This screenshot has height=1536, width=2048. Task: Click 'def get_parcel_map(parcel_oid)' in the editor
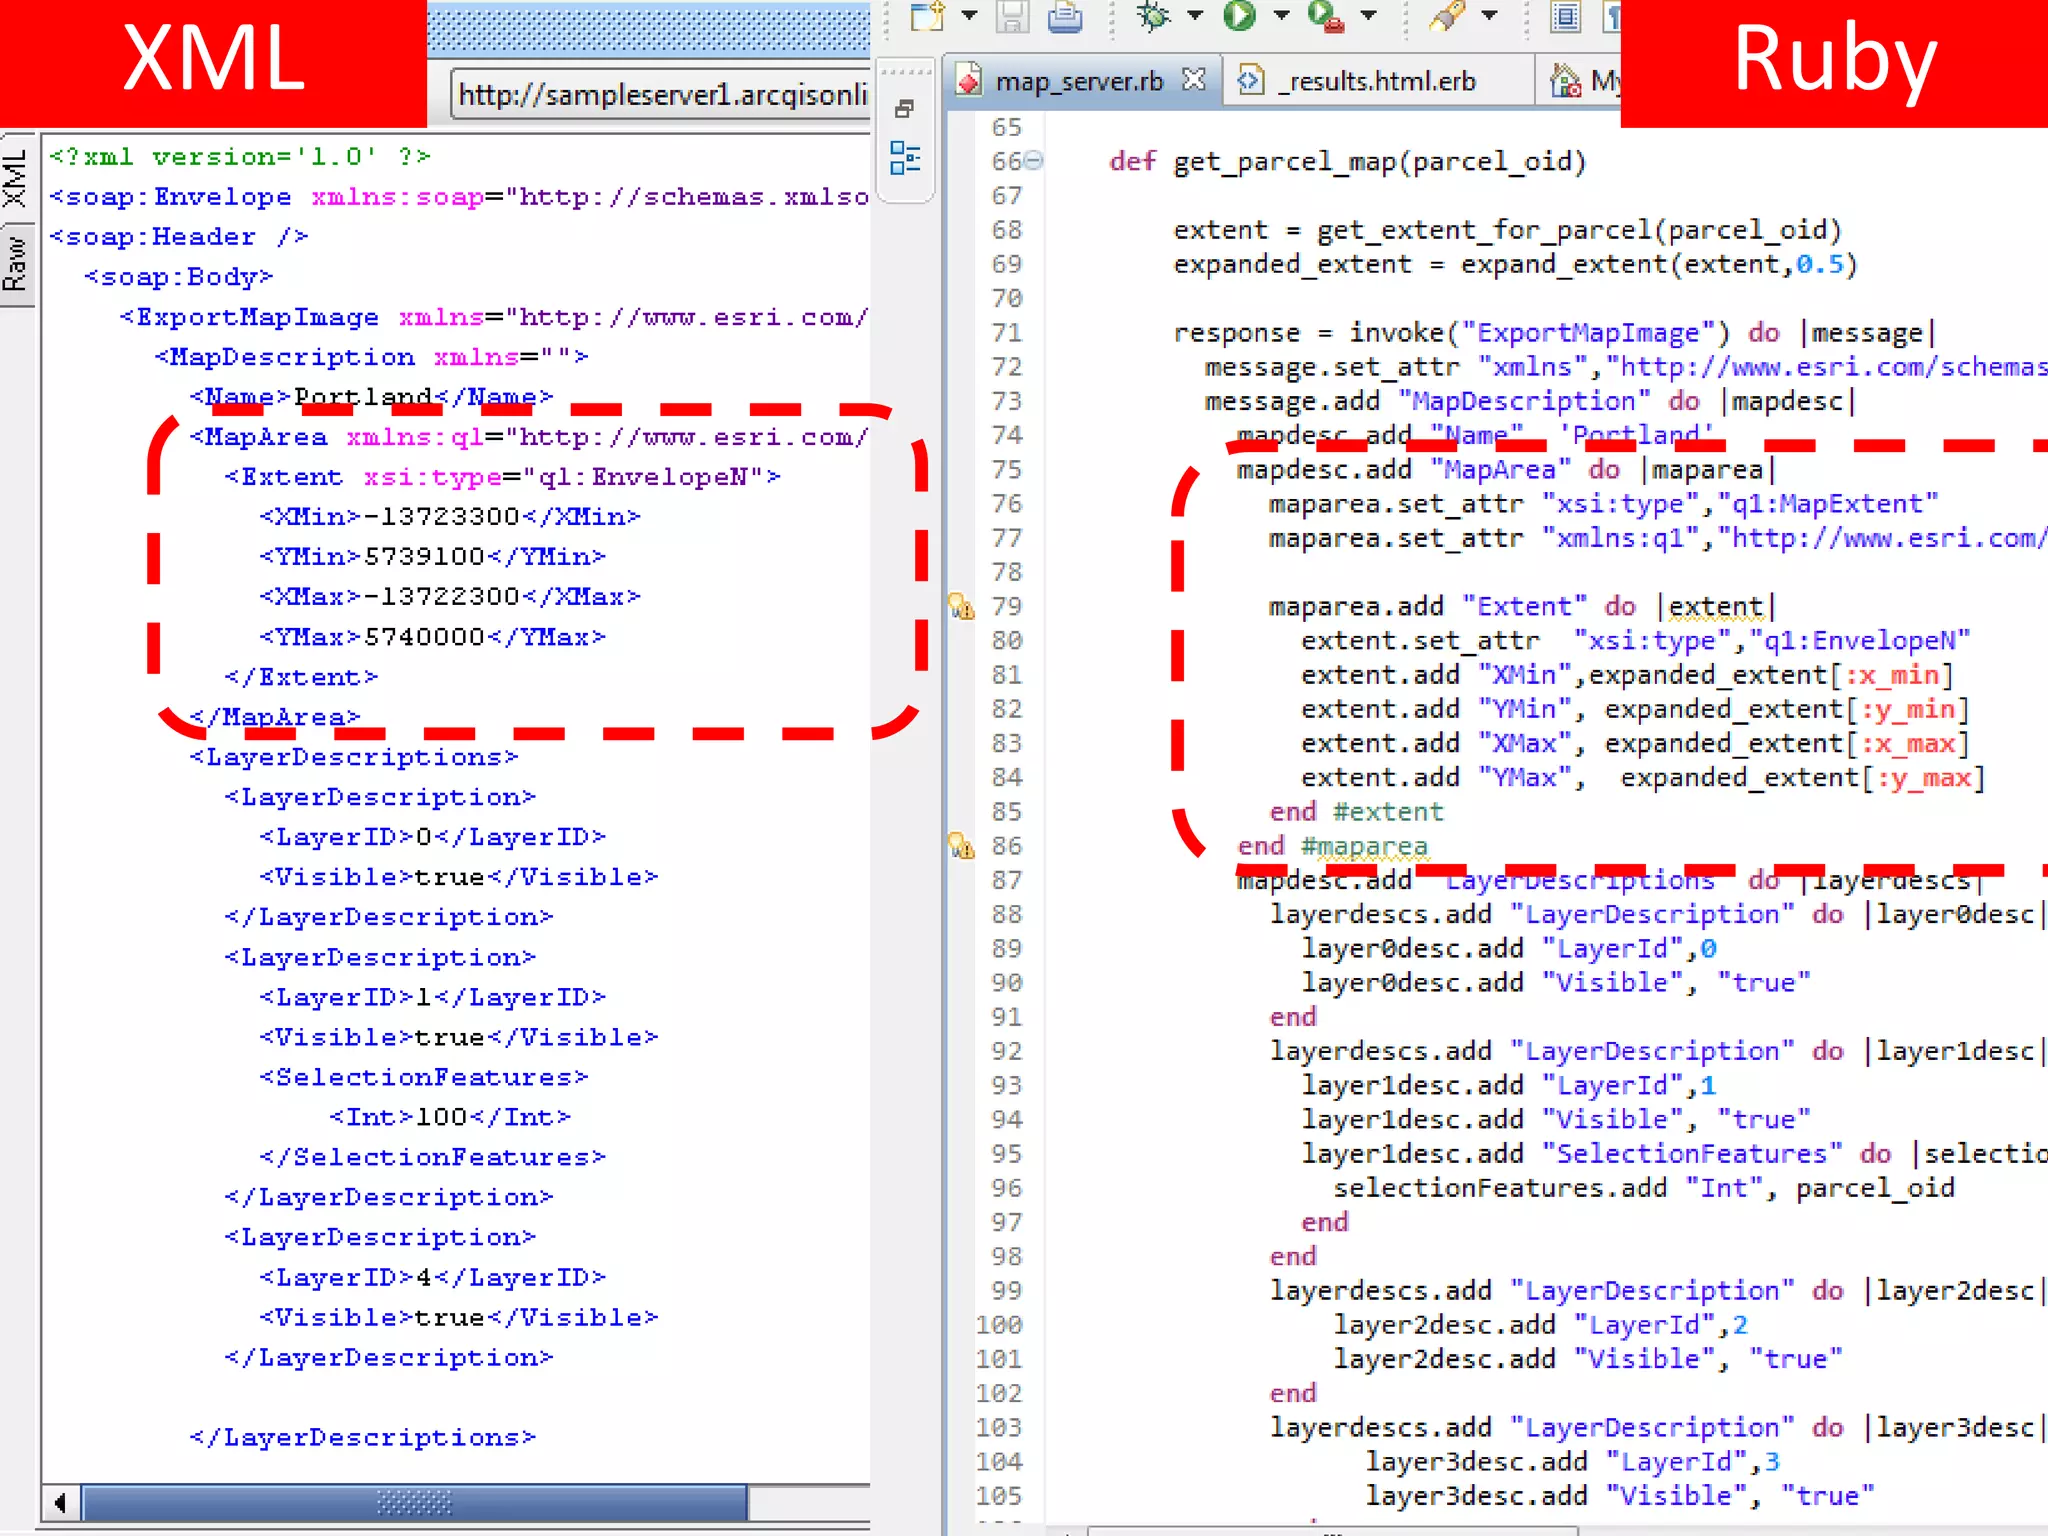pos(1348,161)
